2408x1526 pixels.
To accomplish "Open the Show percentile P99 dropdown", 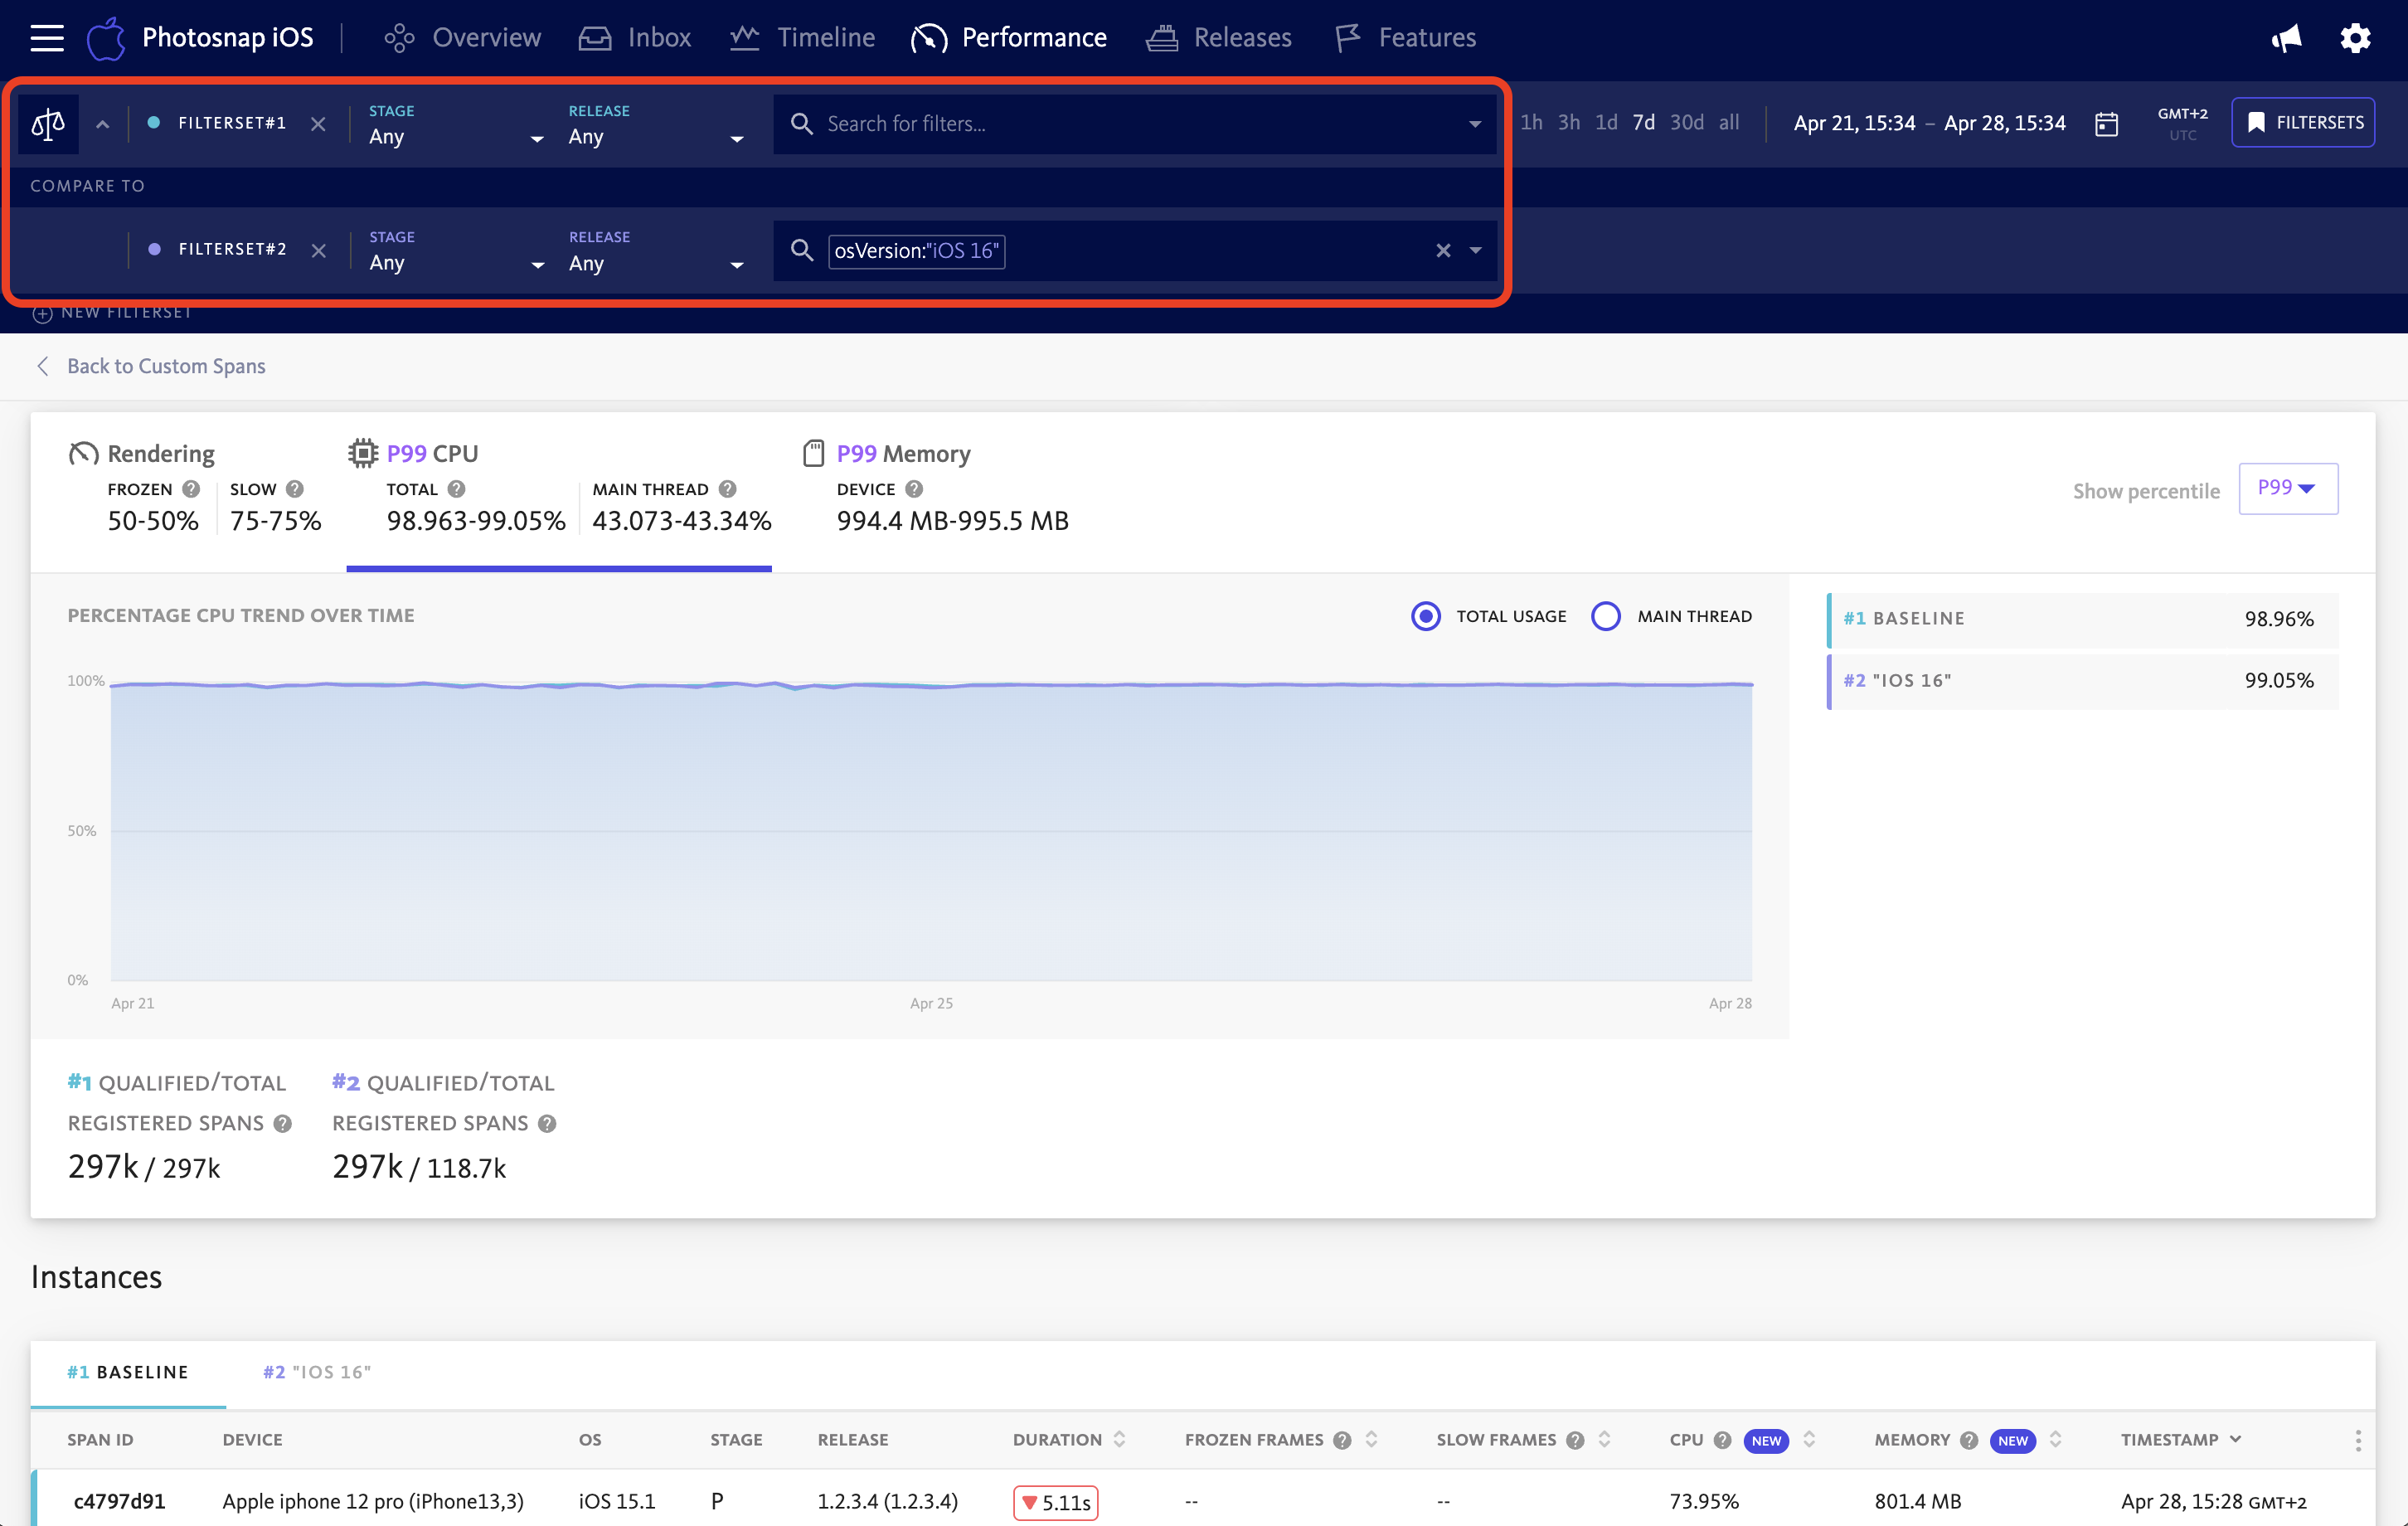I will coord(2288,488).
